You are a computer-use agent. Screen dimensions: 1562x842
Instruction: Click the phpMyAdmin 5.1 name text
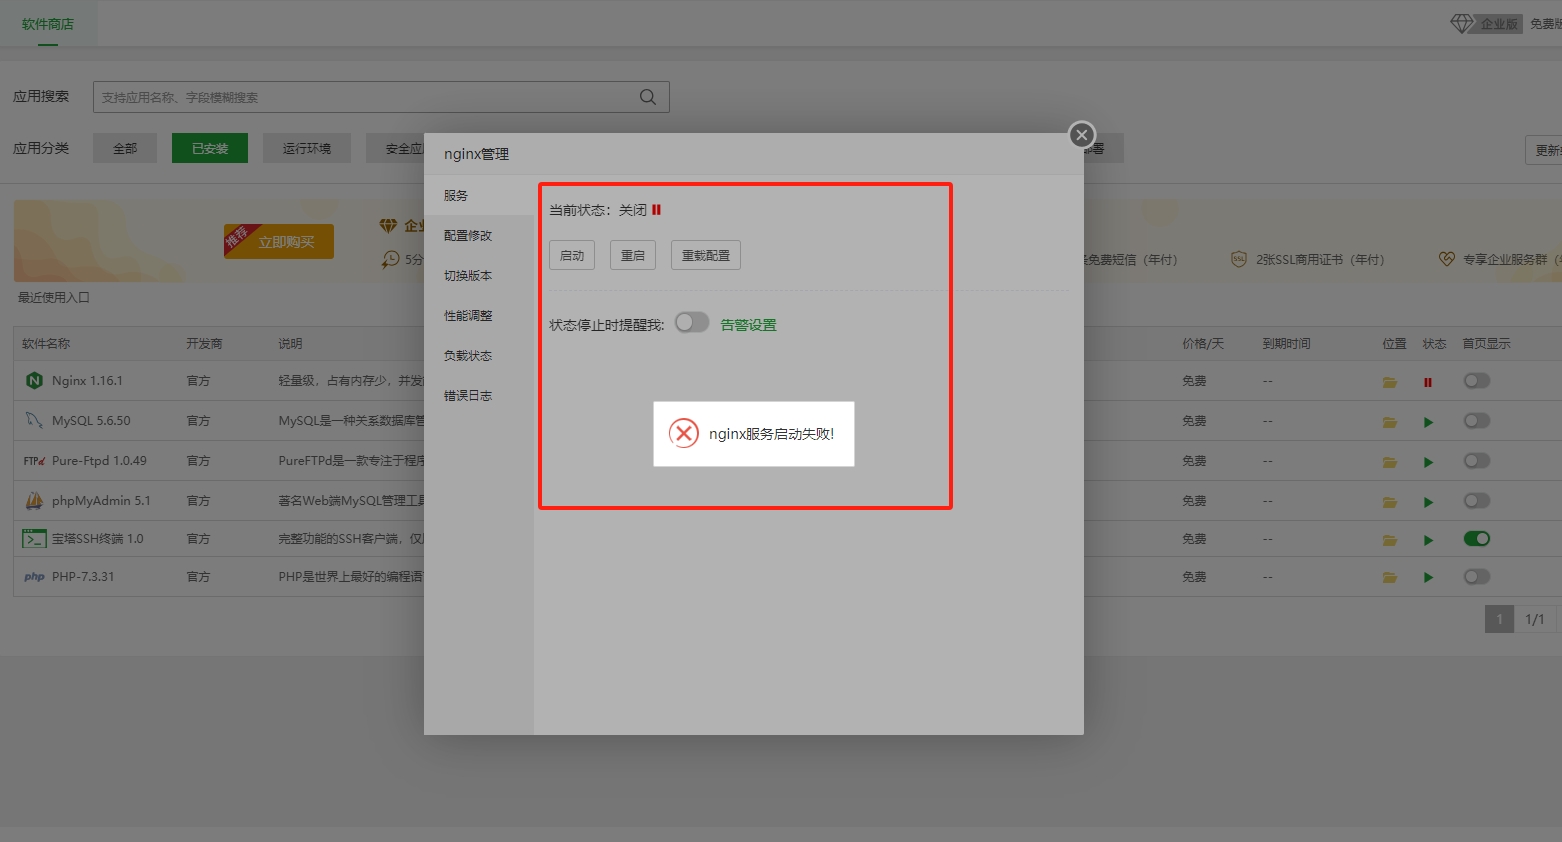click(101, 501)
